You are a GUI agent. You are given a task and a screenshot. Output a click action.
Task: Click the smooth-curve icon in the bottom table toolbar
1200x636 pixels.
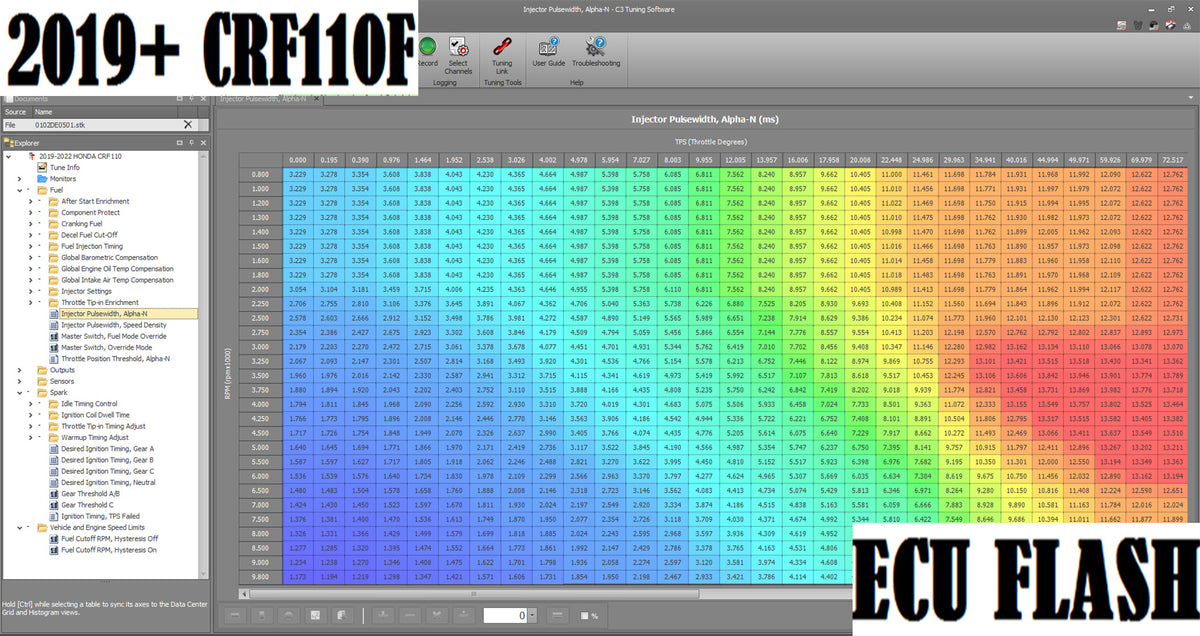288,616
